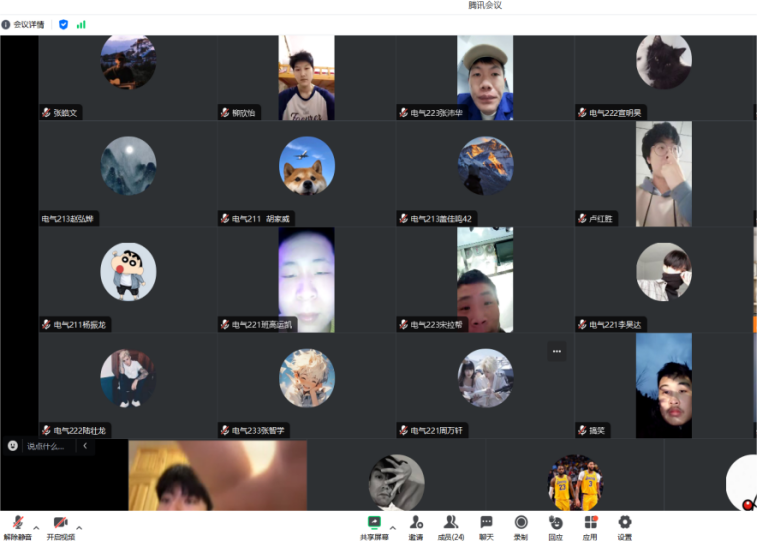757x541 pixels.
Task: Toggle 解除静音 microphone unmute
Action: tap(18, 526)
